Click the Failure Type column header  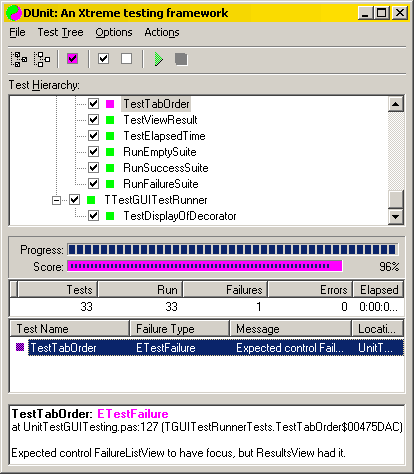click(x=179, y=329)
